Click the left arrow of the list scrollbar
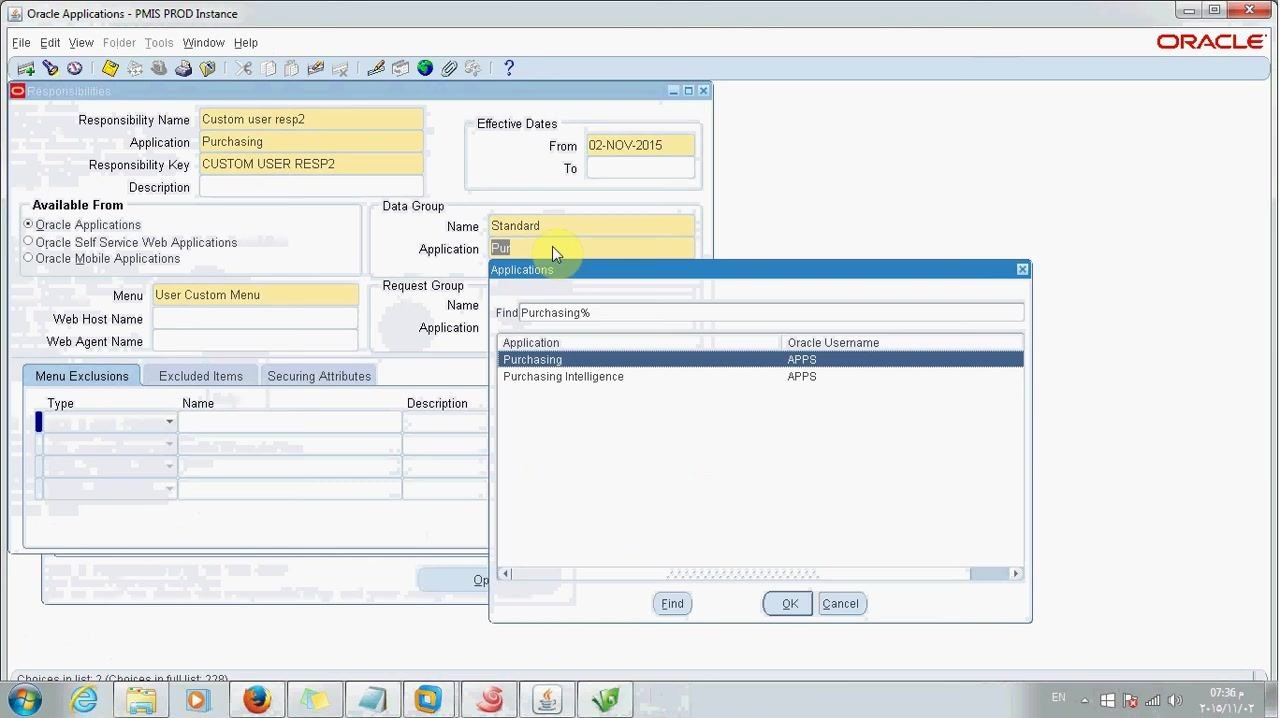The height and width of the screenshot is (718, 1280). 506,574
